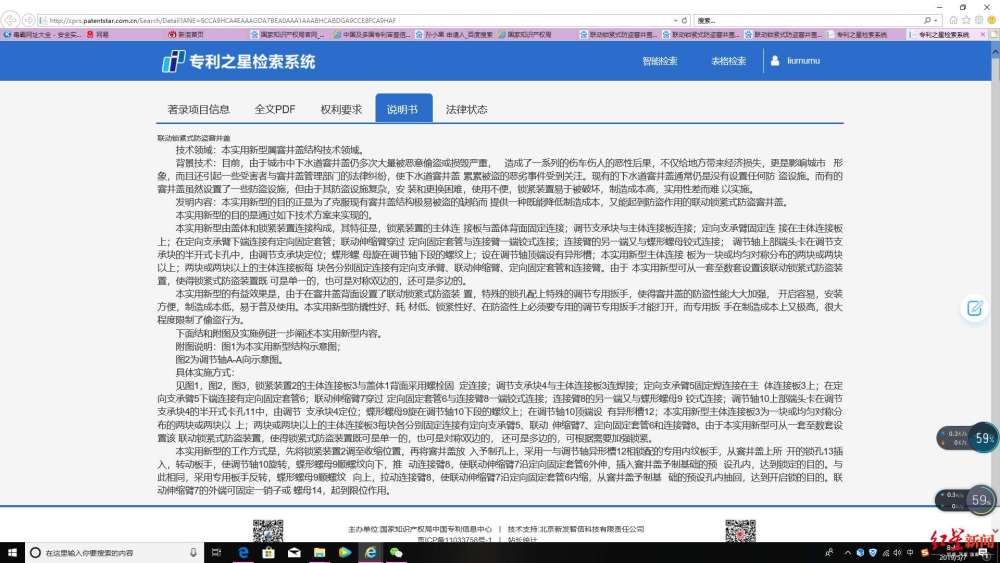
Task: Switch to Internet Explorer on taskbar
Action: (371, 552)
